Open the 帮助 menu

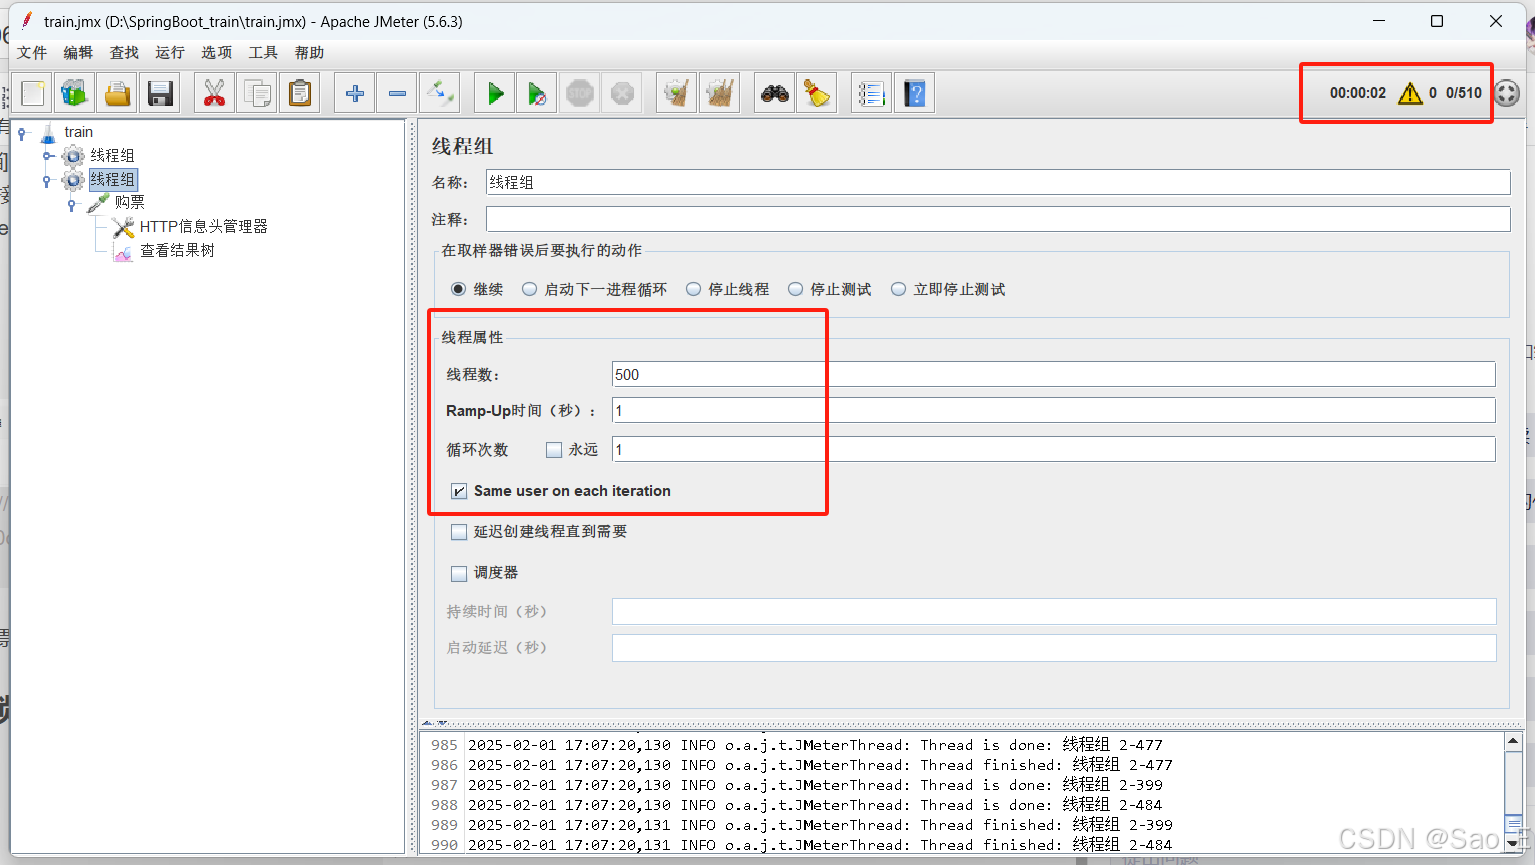click(x=309, y=52)
